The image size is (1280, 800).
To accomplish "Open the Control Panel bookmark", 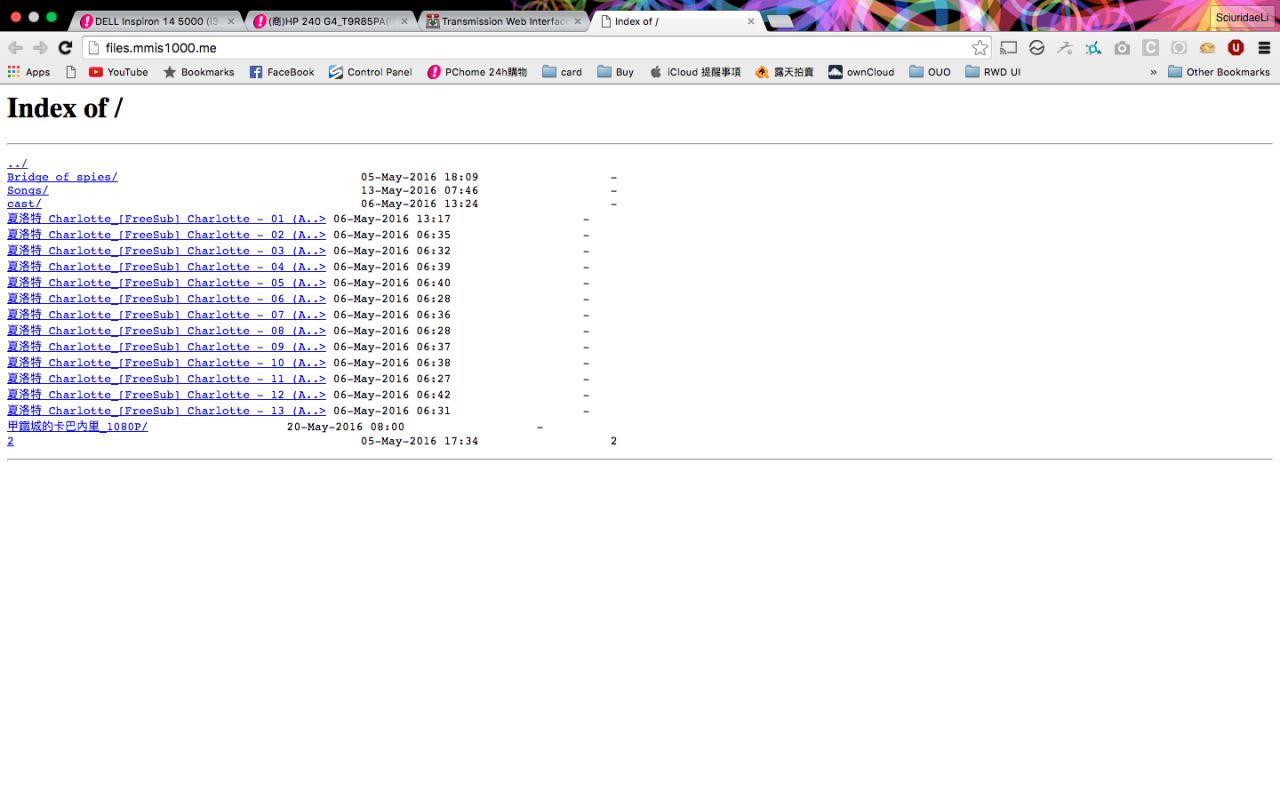I will (x=370, y=72).
